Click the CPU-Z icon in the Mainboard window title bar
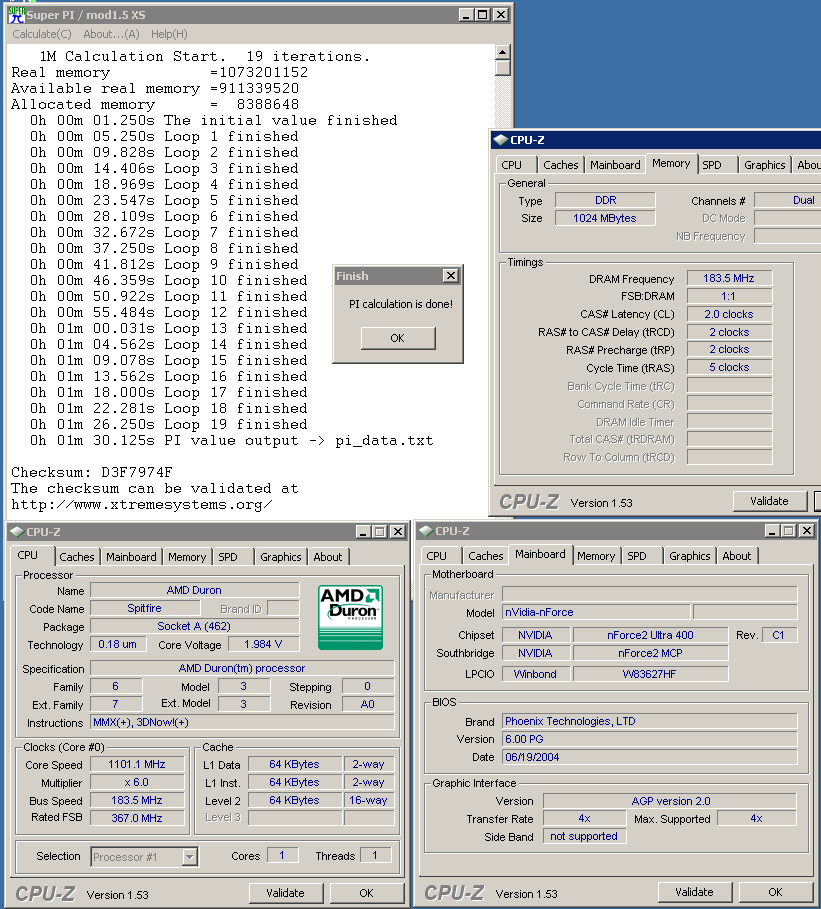The height and width of the screenshot is (909, 821). (425, 531)
